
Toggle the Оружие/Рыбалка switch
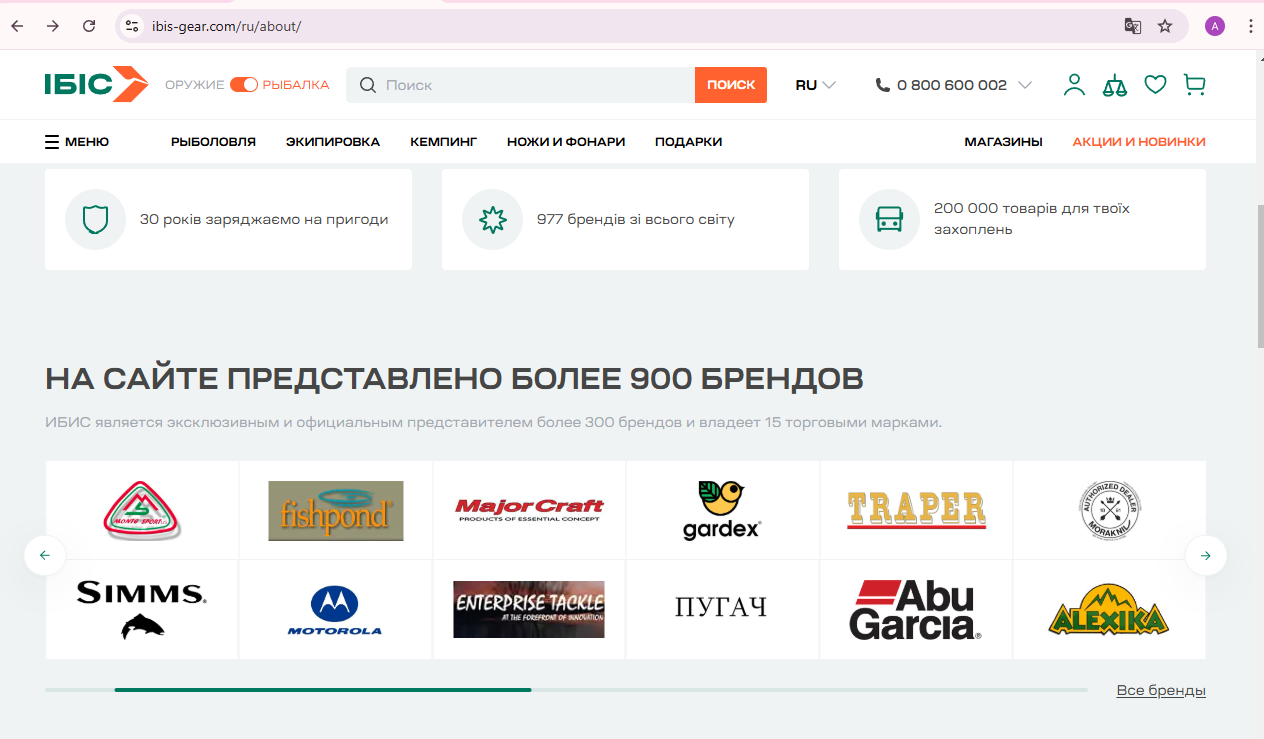[x=244, y=85]
